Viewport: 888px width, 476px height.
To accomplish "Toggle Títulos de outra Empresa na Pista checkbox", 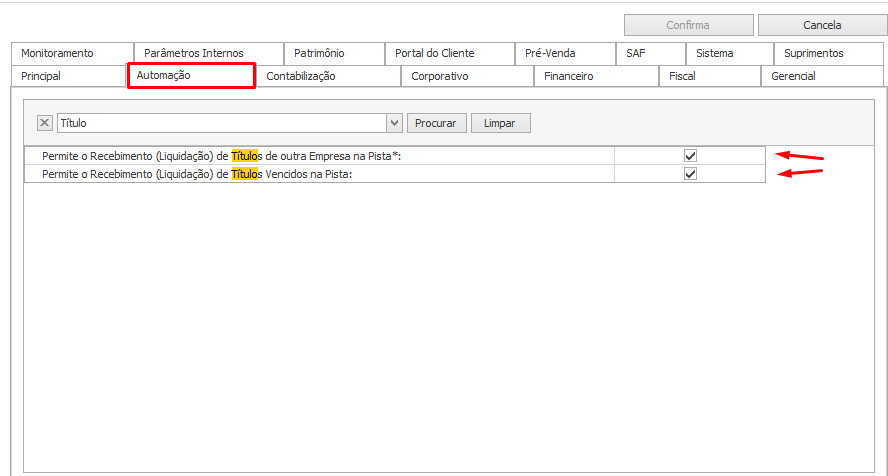I will point(690,156).
